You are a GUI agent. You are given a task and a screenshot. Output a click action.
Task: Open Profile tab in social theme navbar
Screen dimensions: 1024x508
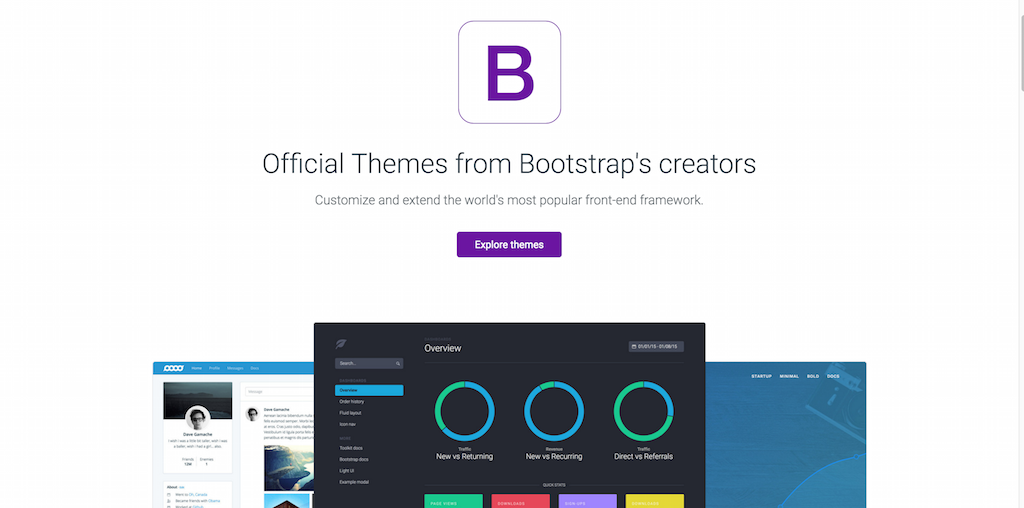(x=214, y=368)
